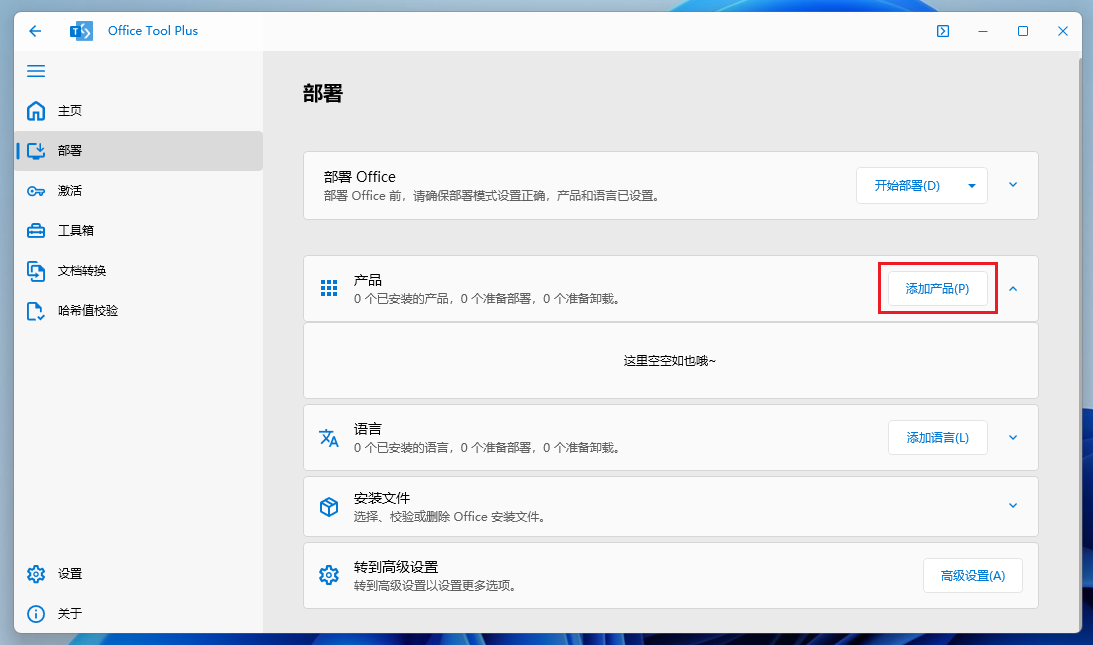Click the home icon beside 主页

(36, 111)
